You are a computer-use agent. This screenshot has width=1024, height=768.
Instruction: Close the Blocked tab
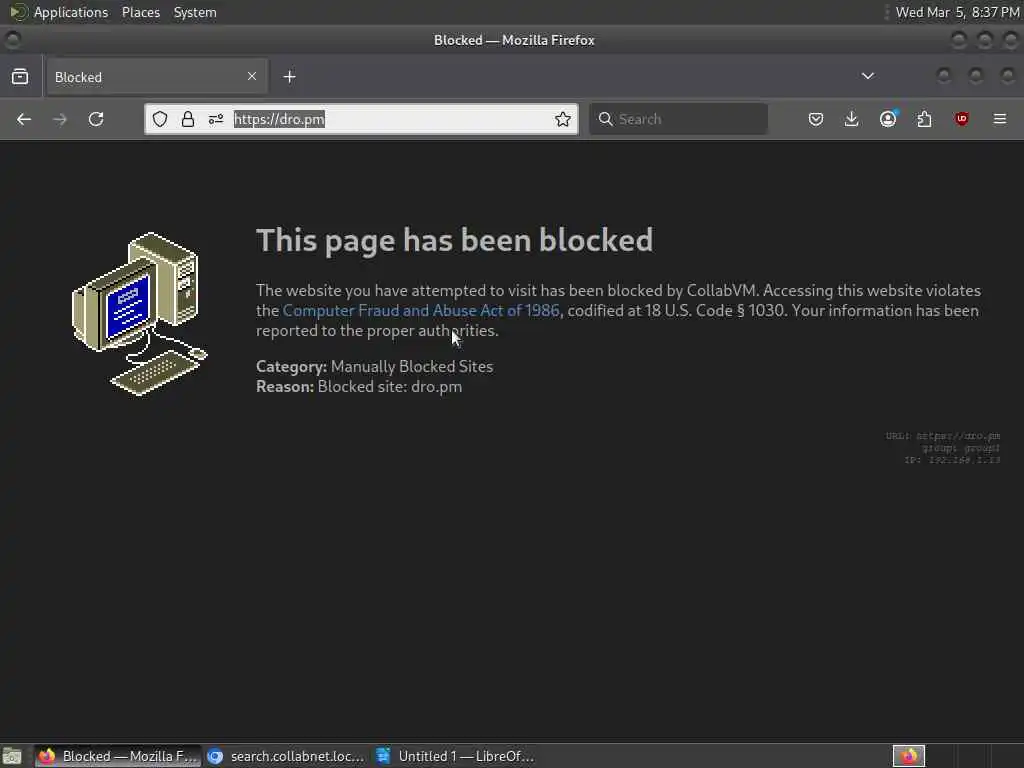(x=251, y=76)
